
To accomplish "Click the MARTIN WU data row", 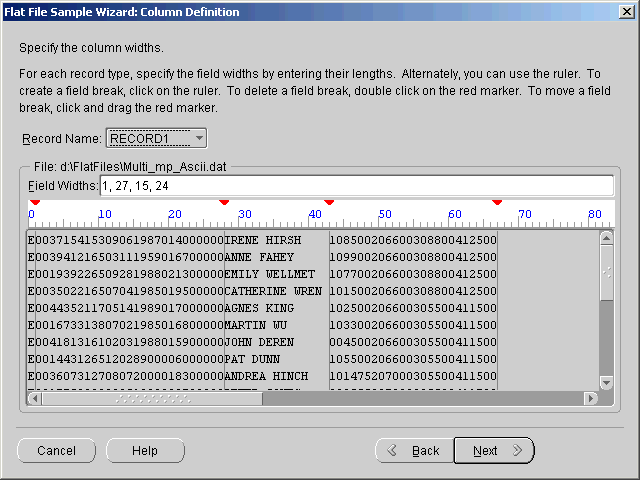I will click(262, 325).
